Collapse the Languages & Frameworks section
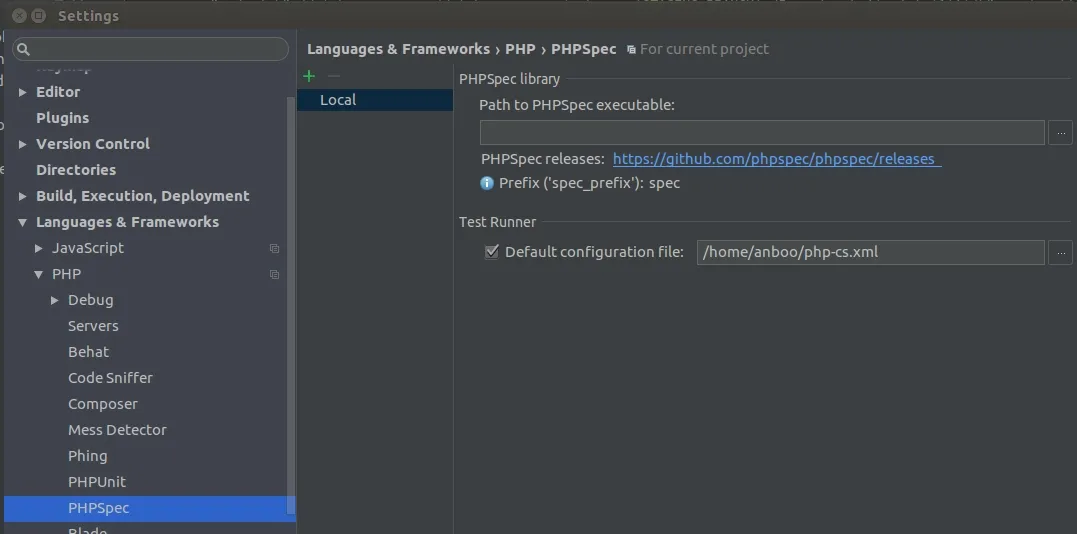 point(23,222)
